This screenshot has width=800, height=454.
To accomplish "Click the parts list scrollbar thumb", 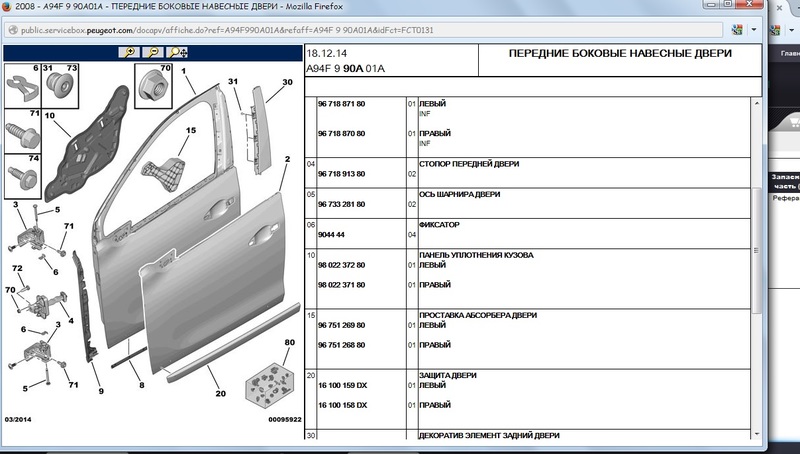I will coord(757,250).
